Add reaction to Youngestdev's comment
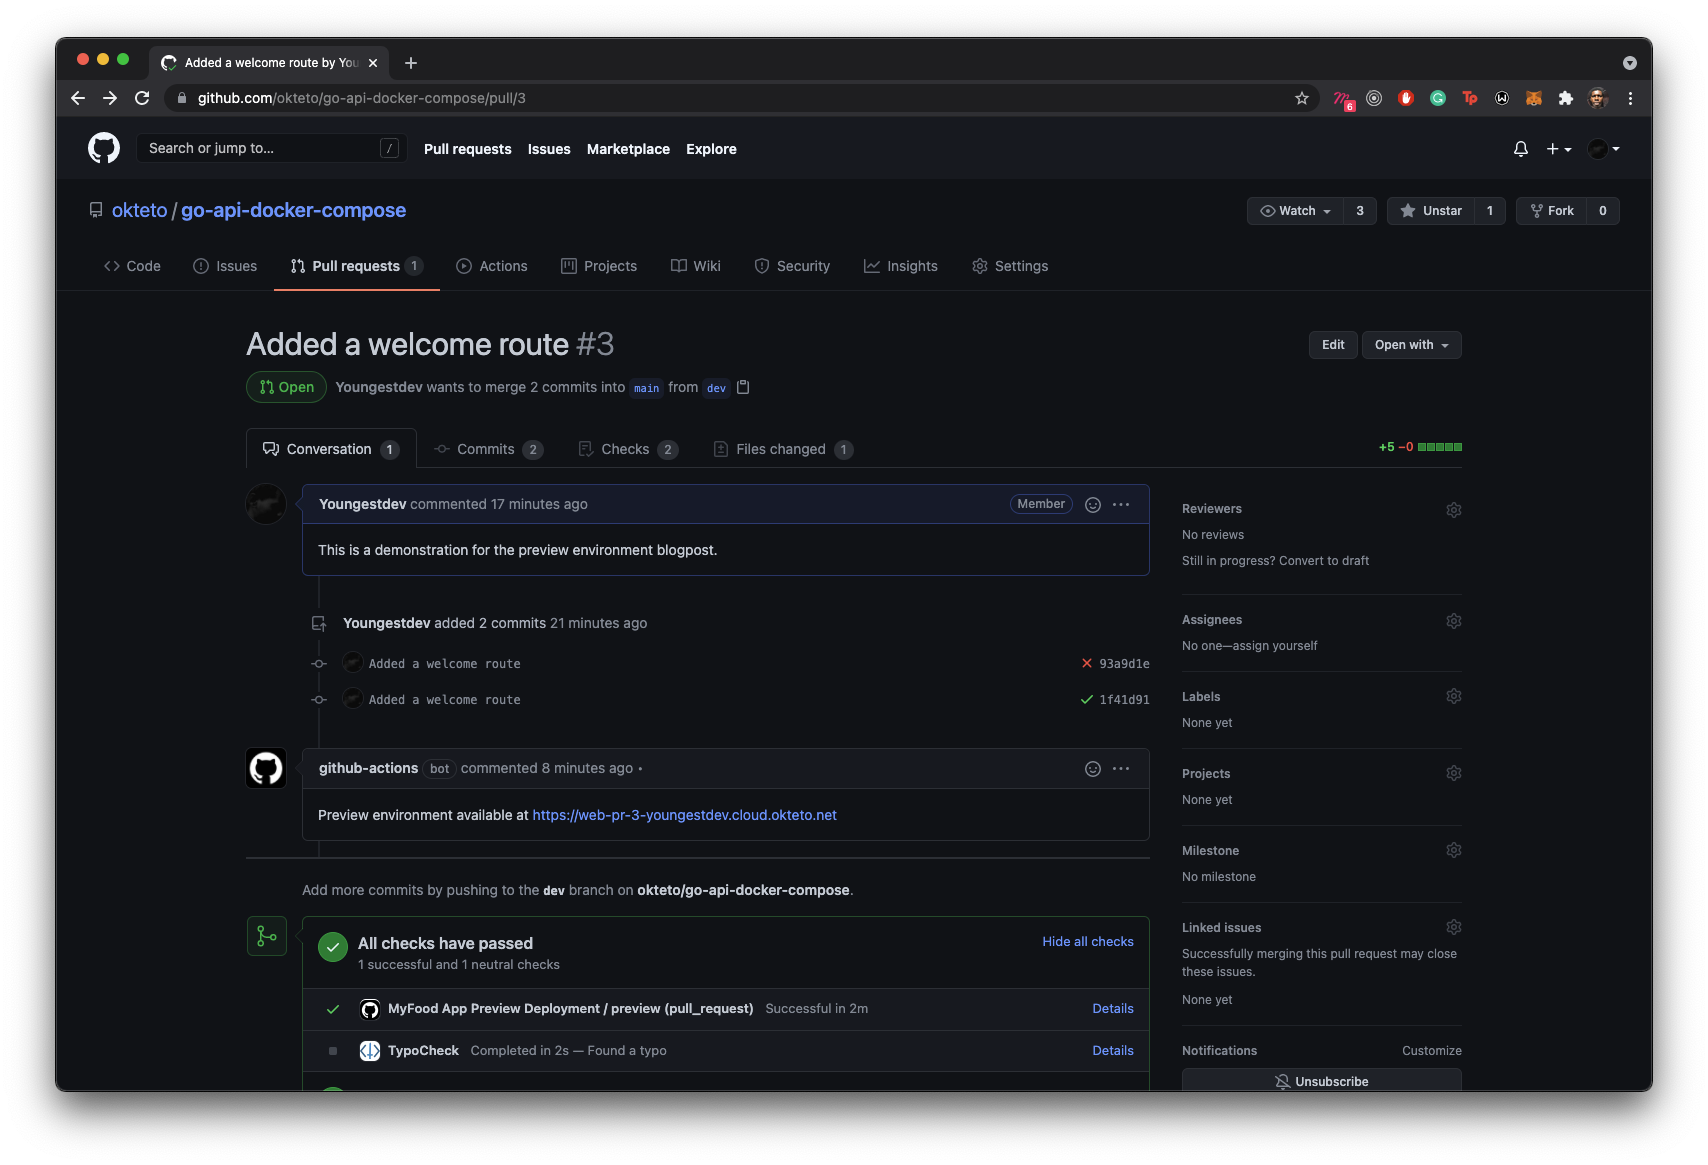Screen dimensions: 1708x1165 click(x=1093, y=505)
